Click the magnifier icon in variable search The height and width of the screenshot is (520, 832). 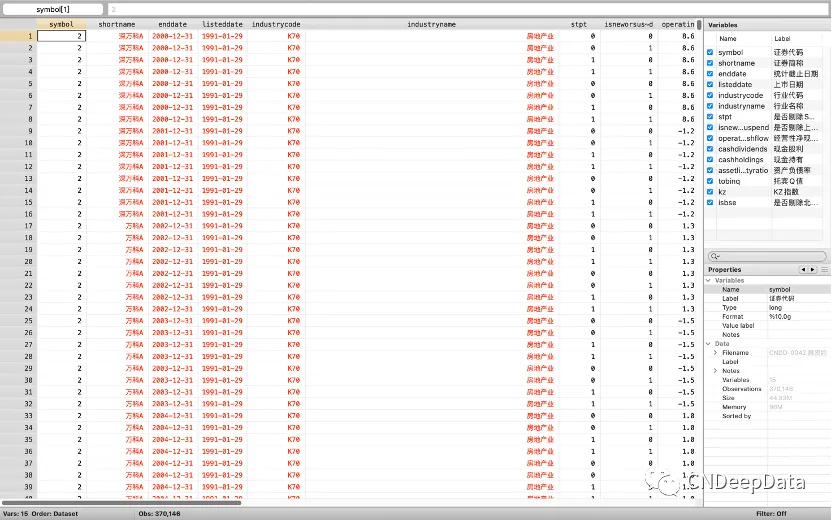coord(714,256)
